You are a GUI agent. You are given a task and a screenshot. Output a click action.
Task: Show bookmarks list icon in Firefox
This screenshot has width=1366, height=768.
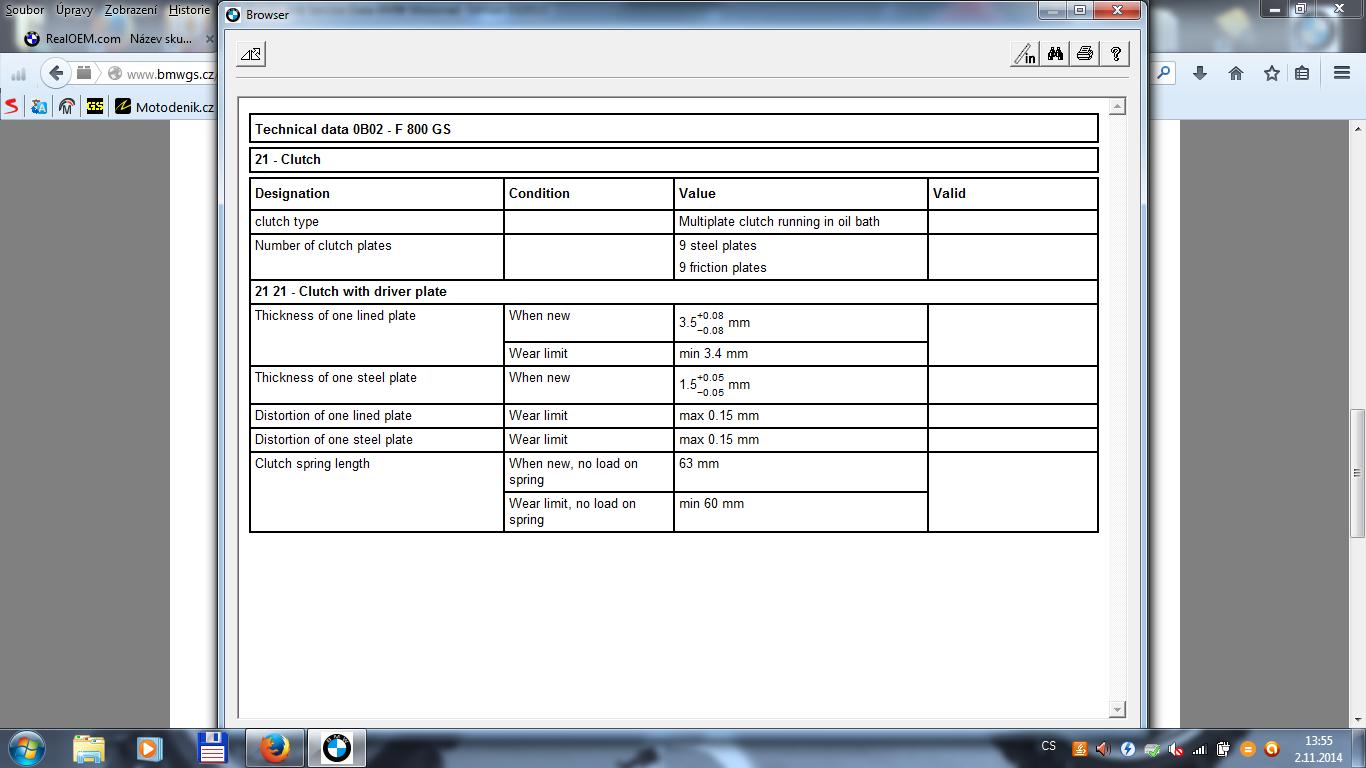click(1302, 73)
